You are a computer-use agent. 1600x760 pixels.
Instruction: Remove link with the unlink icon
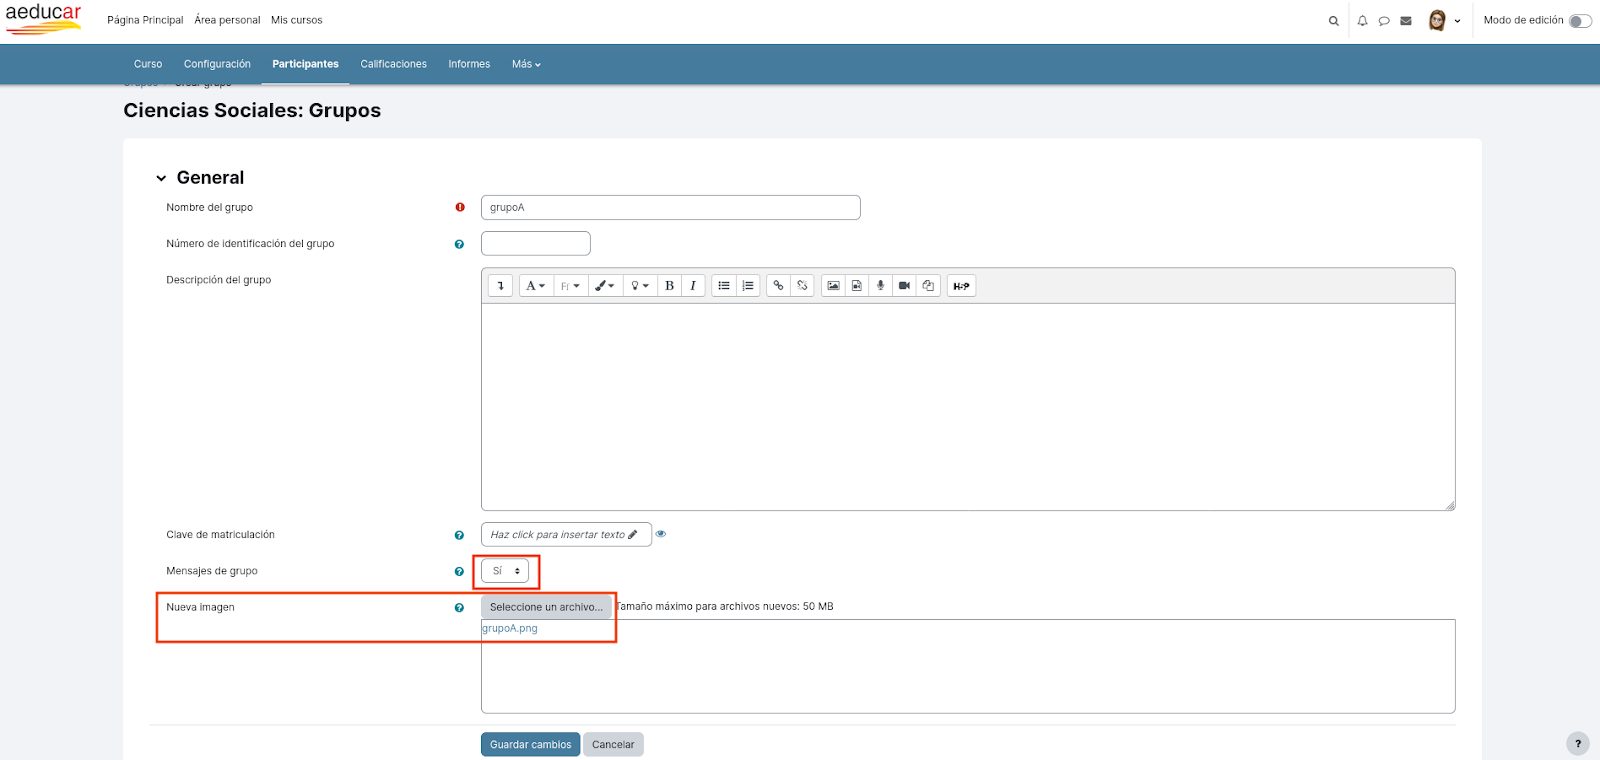802,286
